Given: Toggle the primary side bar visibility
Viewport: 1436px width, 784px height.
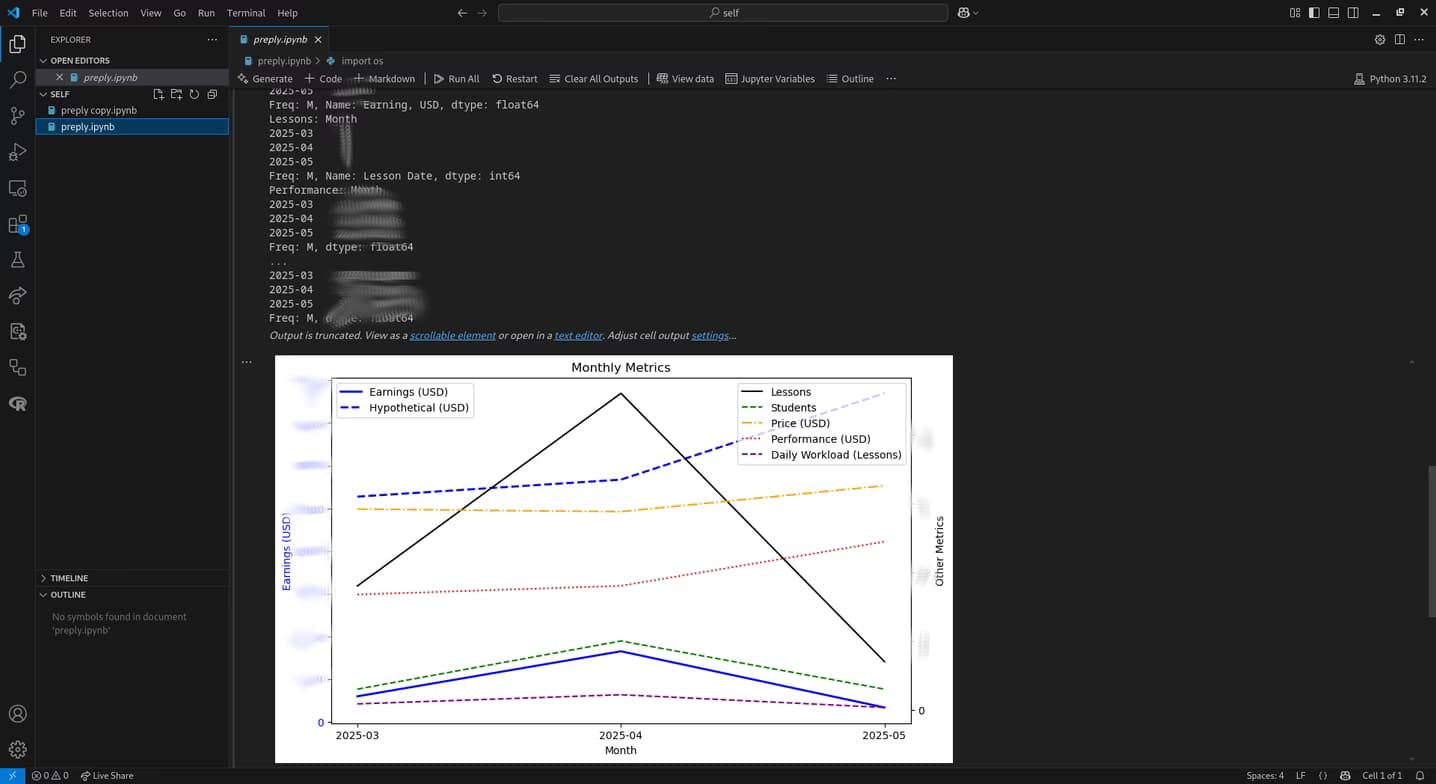Looking at the screenshot, I should click(1314, 13).
